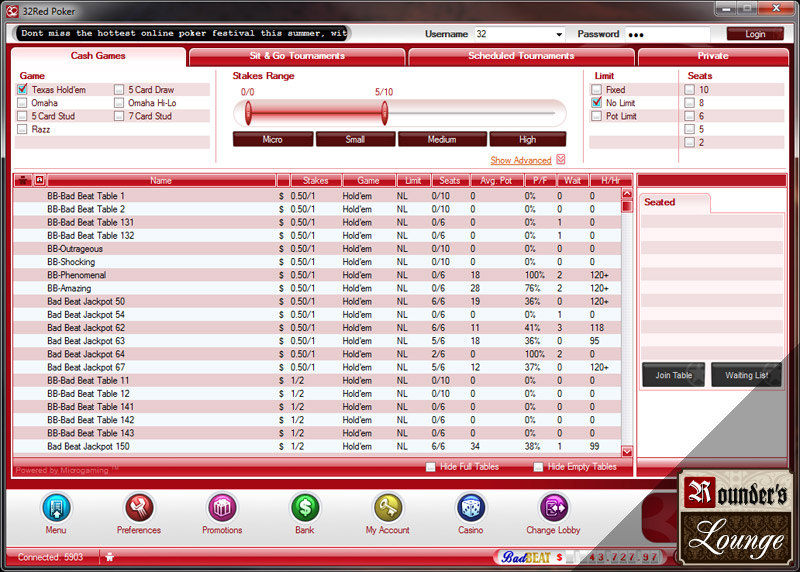Open the Private tab
The height and width of the screenshot is (572, 800).
[713, 56]
